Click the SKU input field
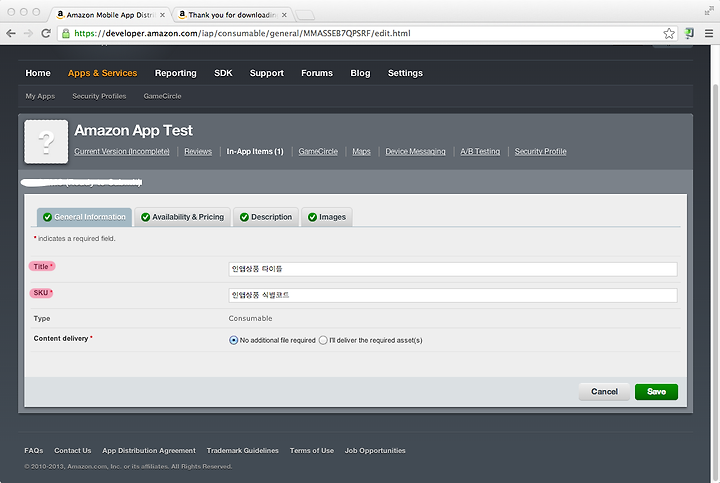This screenshot has width=720, height=483. (453, 295)
